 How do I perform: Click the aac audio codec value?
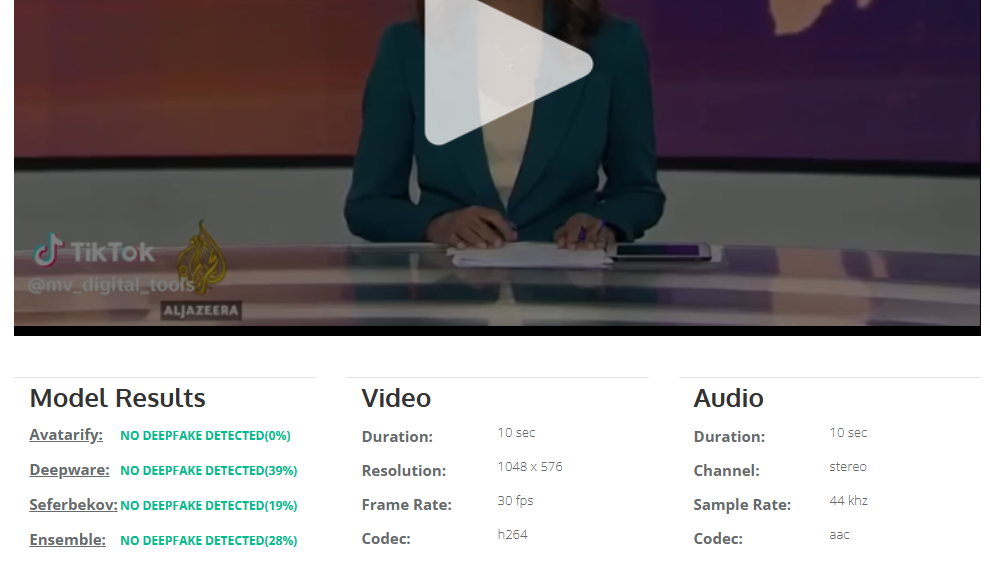coord(839,535)
